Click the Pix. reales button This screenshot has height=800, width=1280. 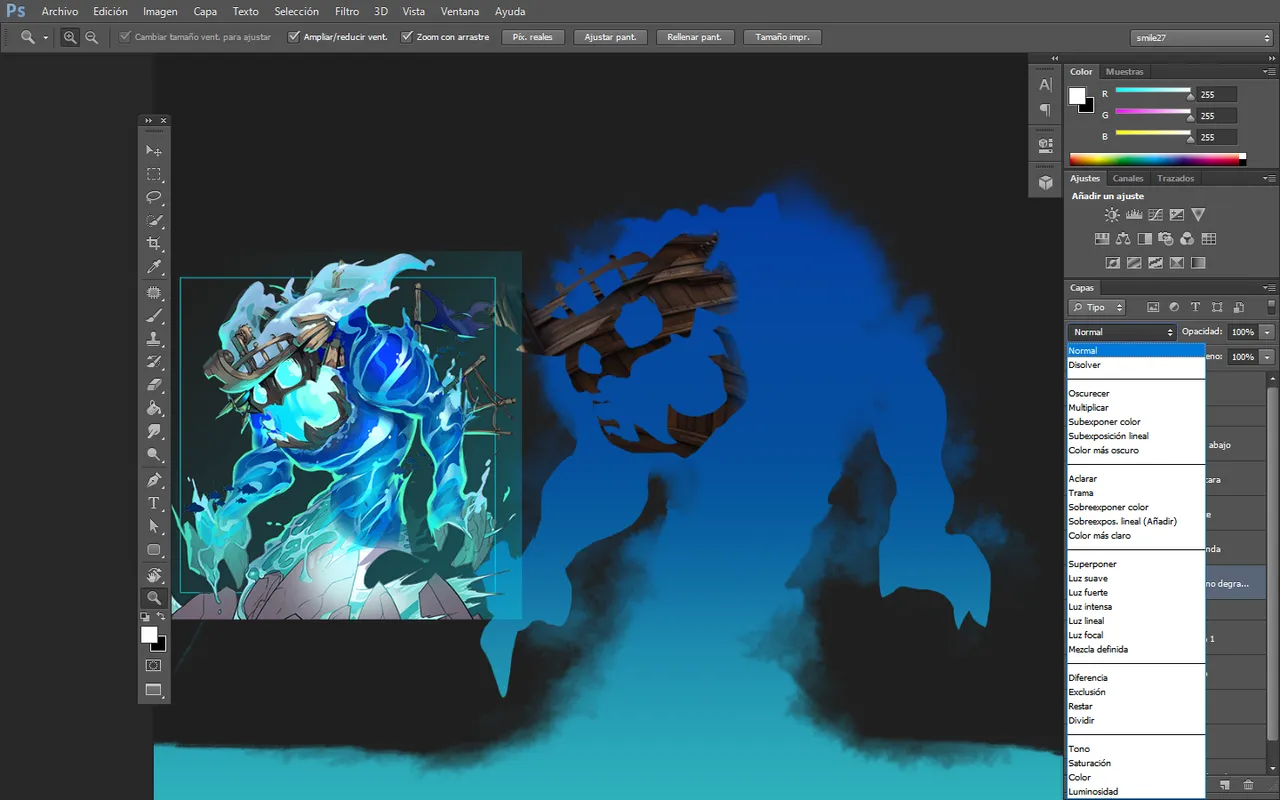(533, 37)
